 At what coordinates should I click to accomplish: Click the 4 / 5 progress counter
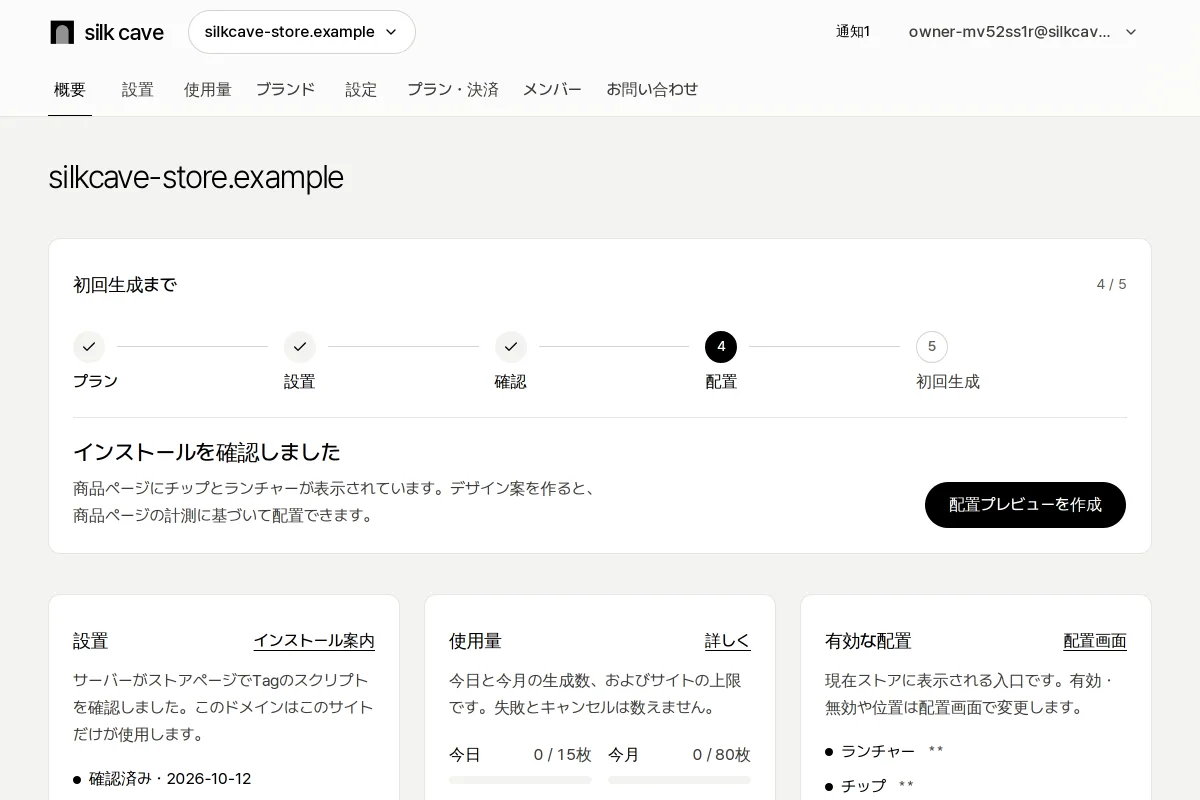pos(1111,285)
